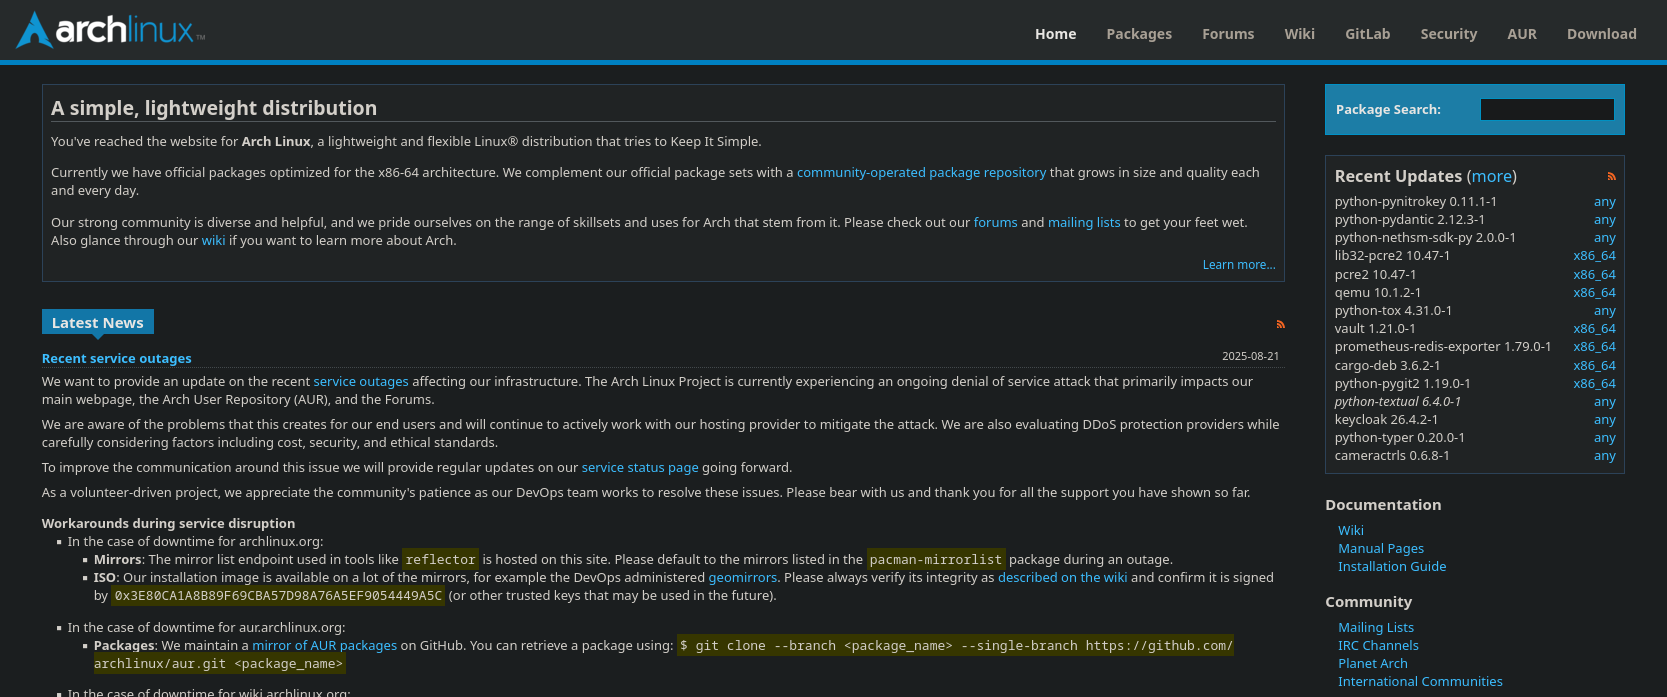Open the described on the wiki link

click(1062, 578)
